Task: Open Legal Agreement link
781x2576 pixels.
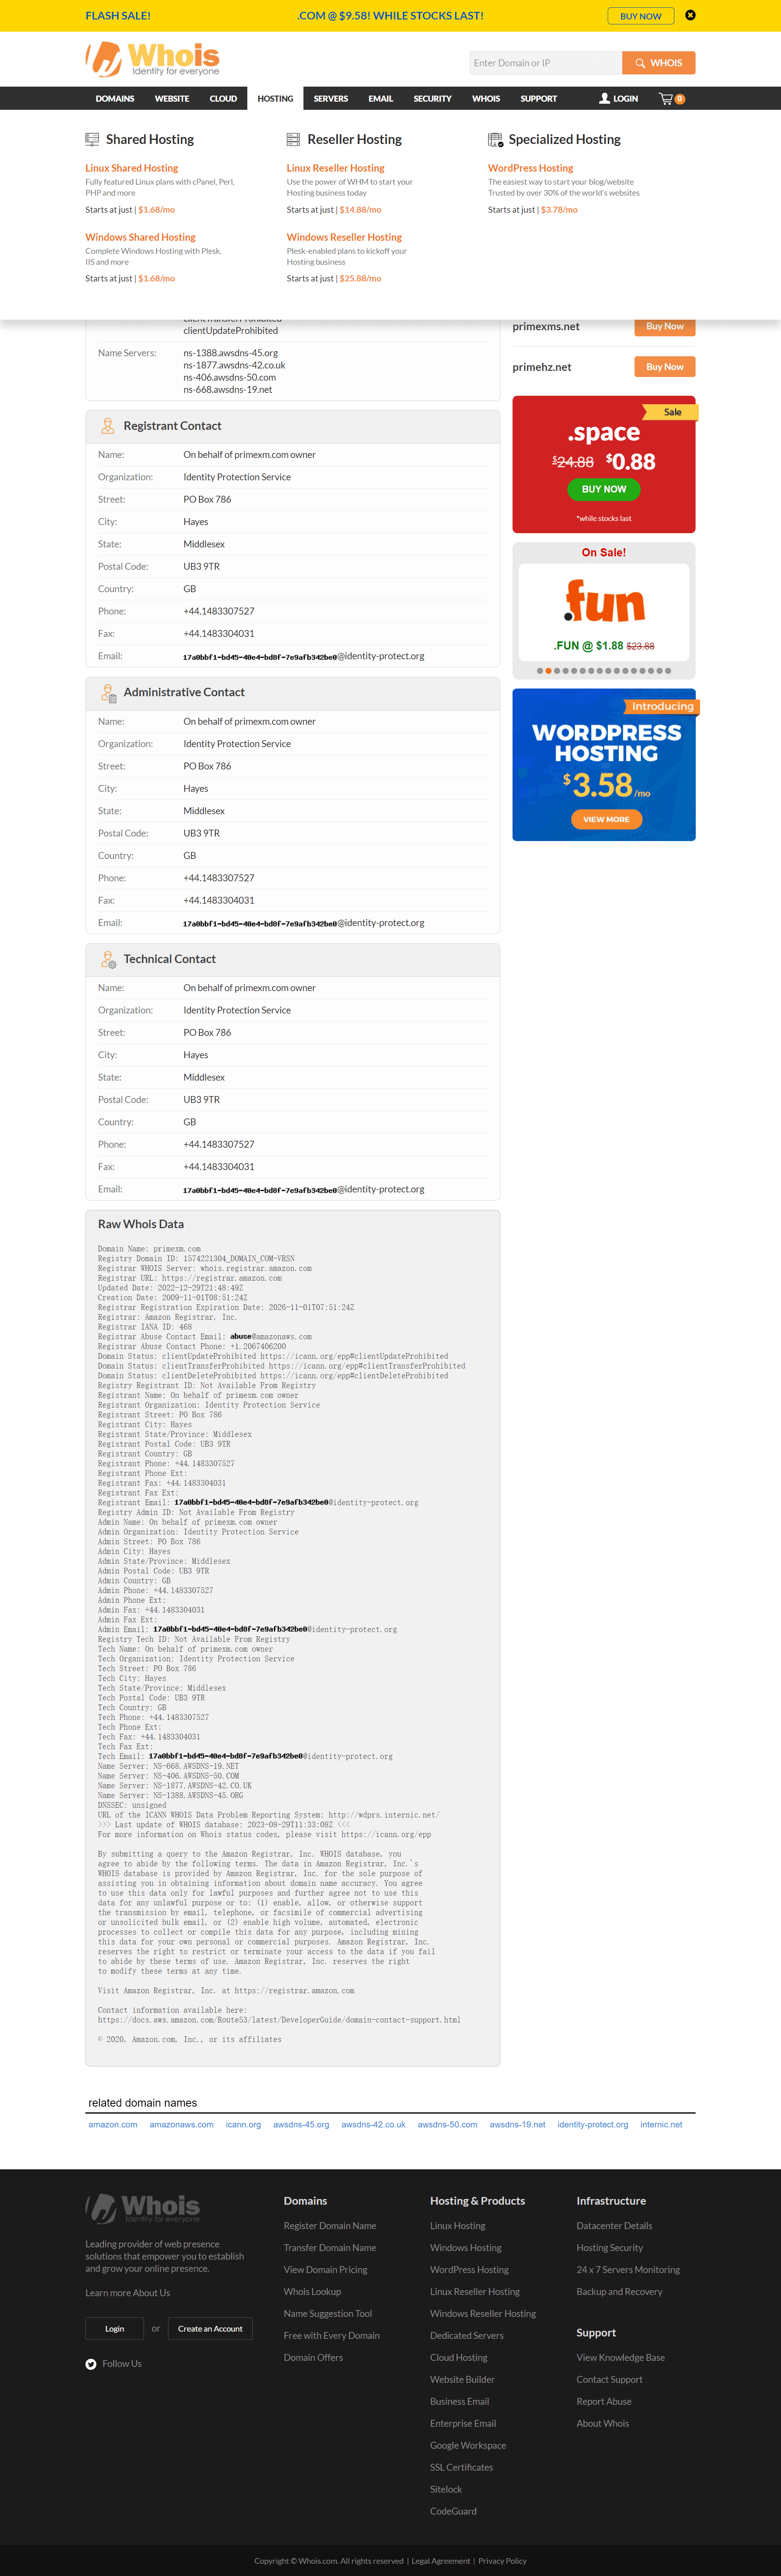Action: pos(441,2561)
